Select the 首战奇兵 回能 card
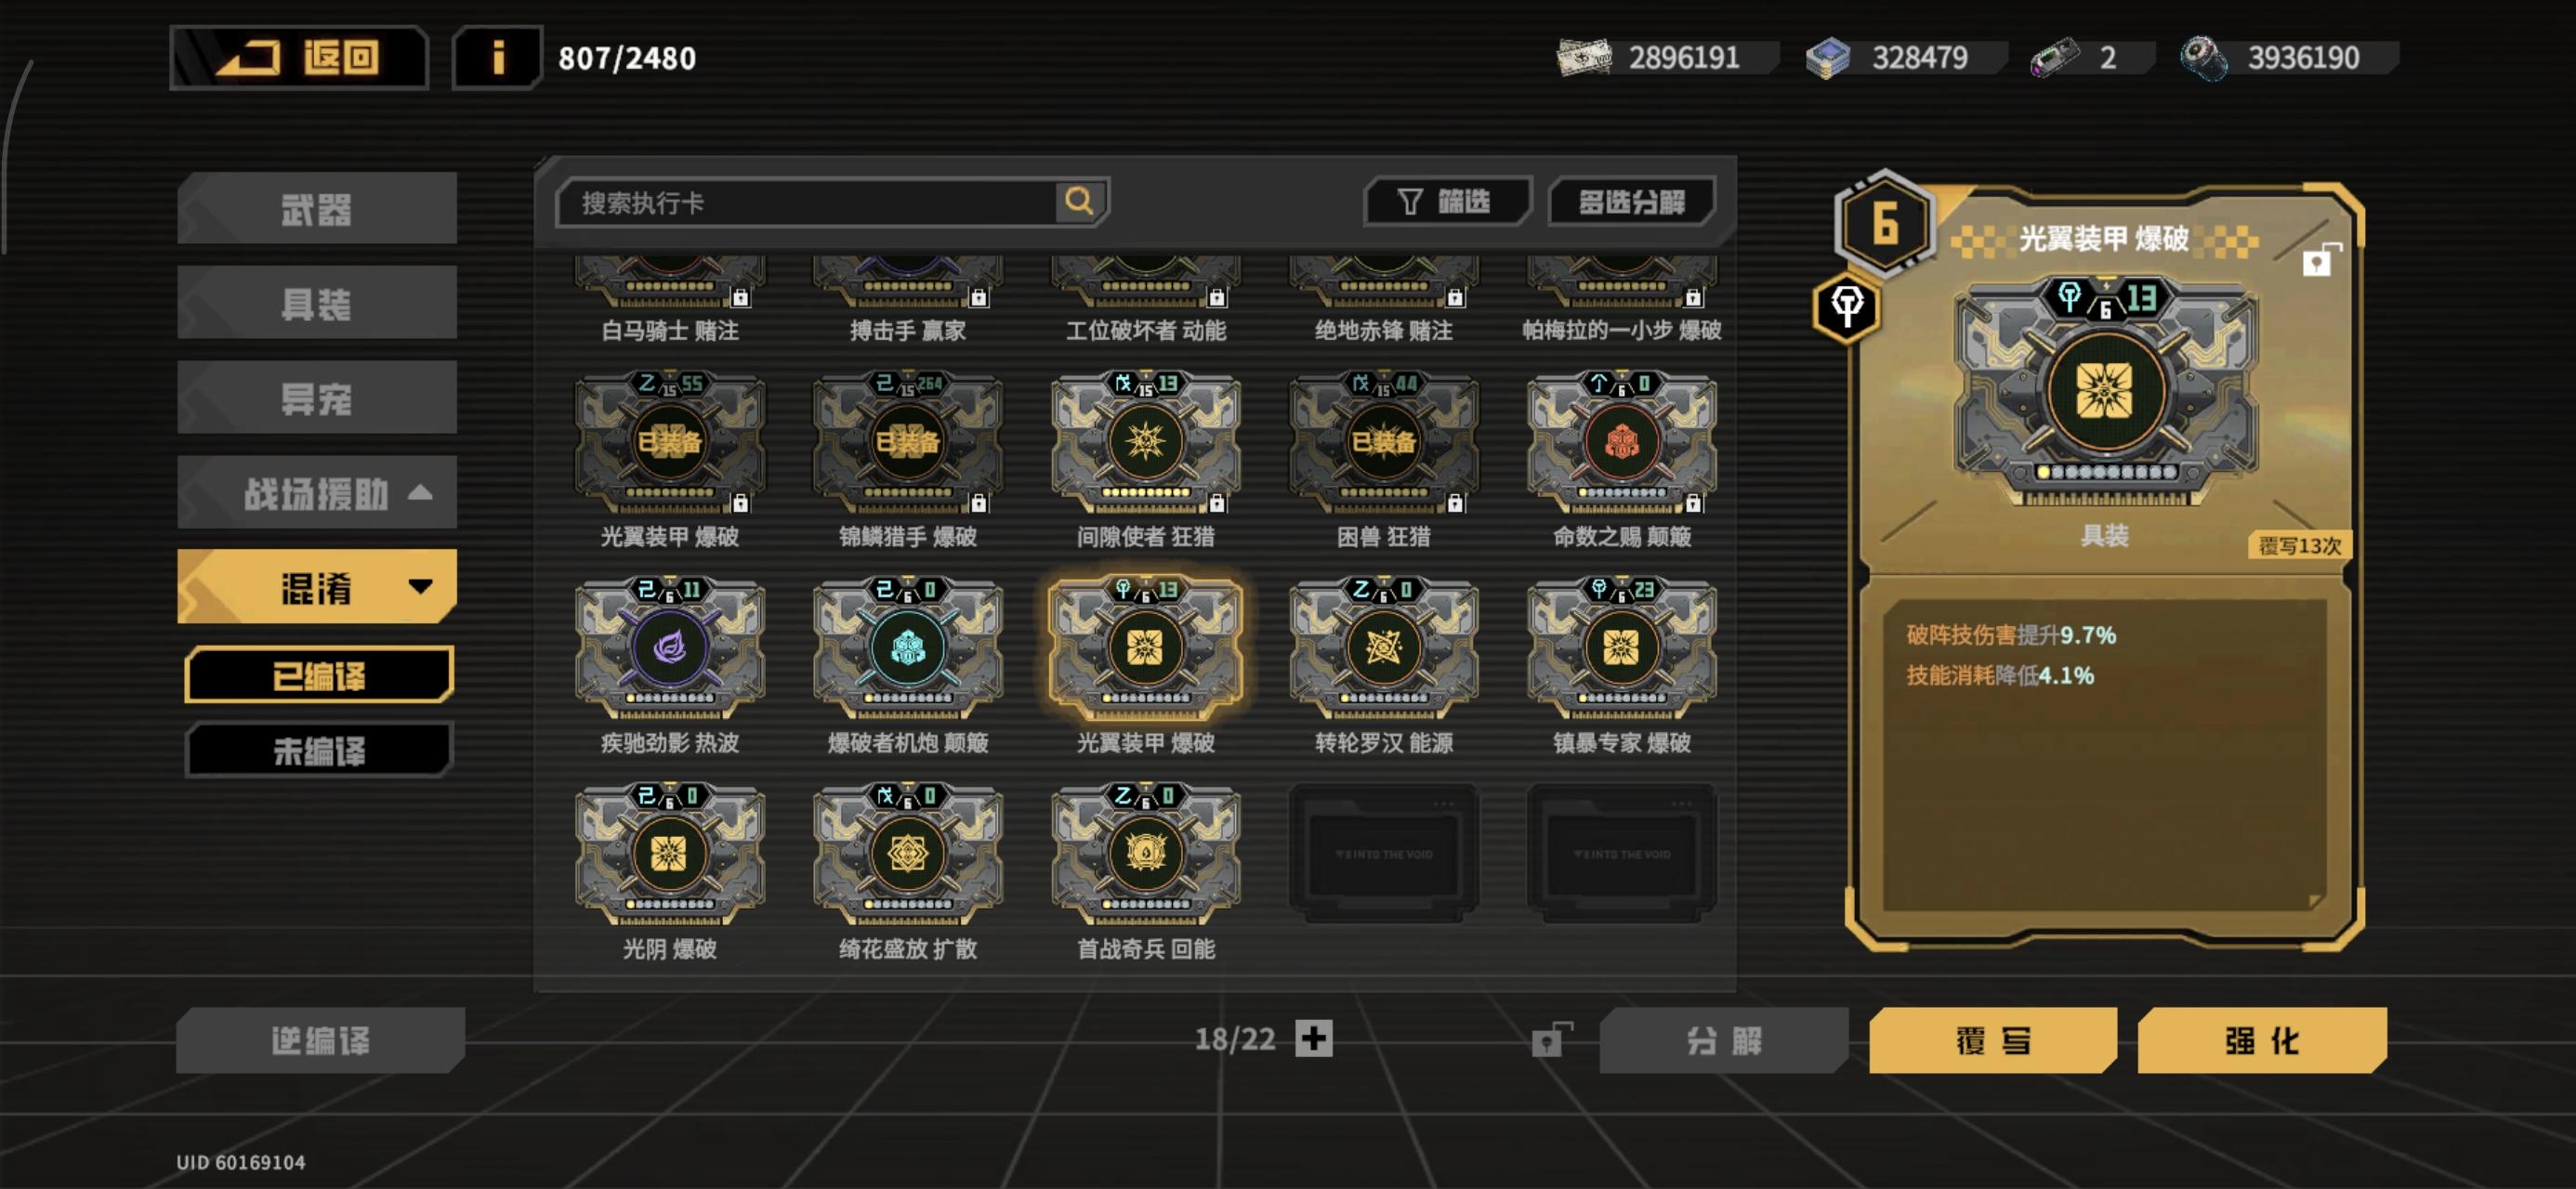 [1145, 871]
